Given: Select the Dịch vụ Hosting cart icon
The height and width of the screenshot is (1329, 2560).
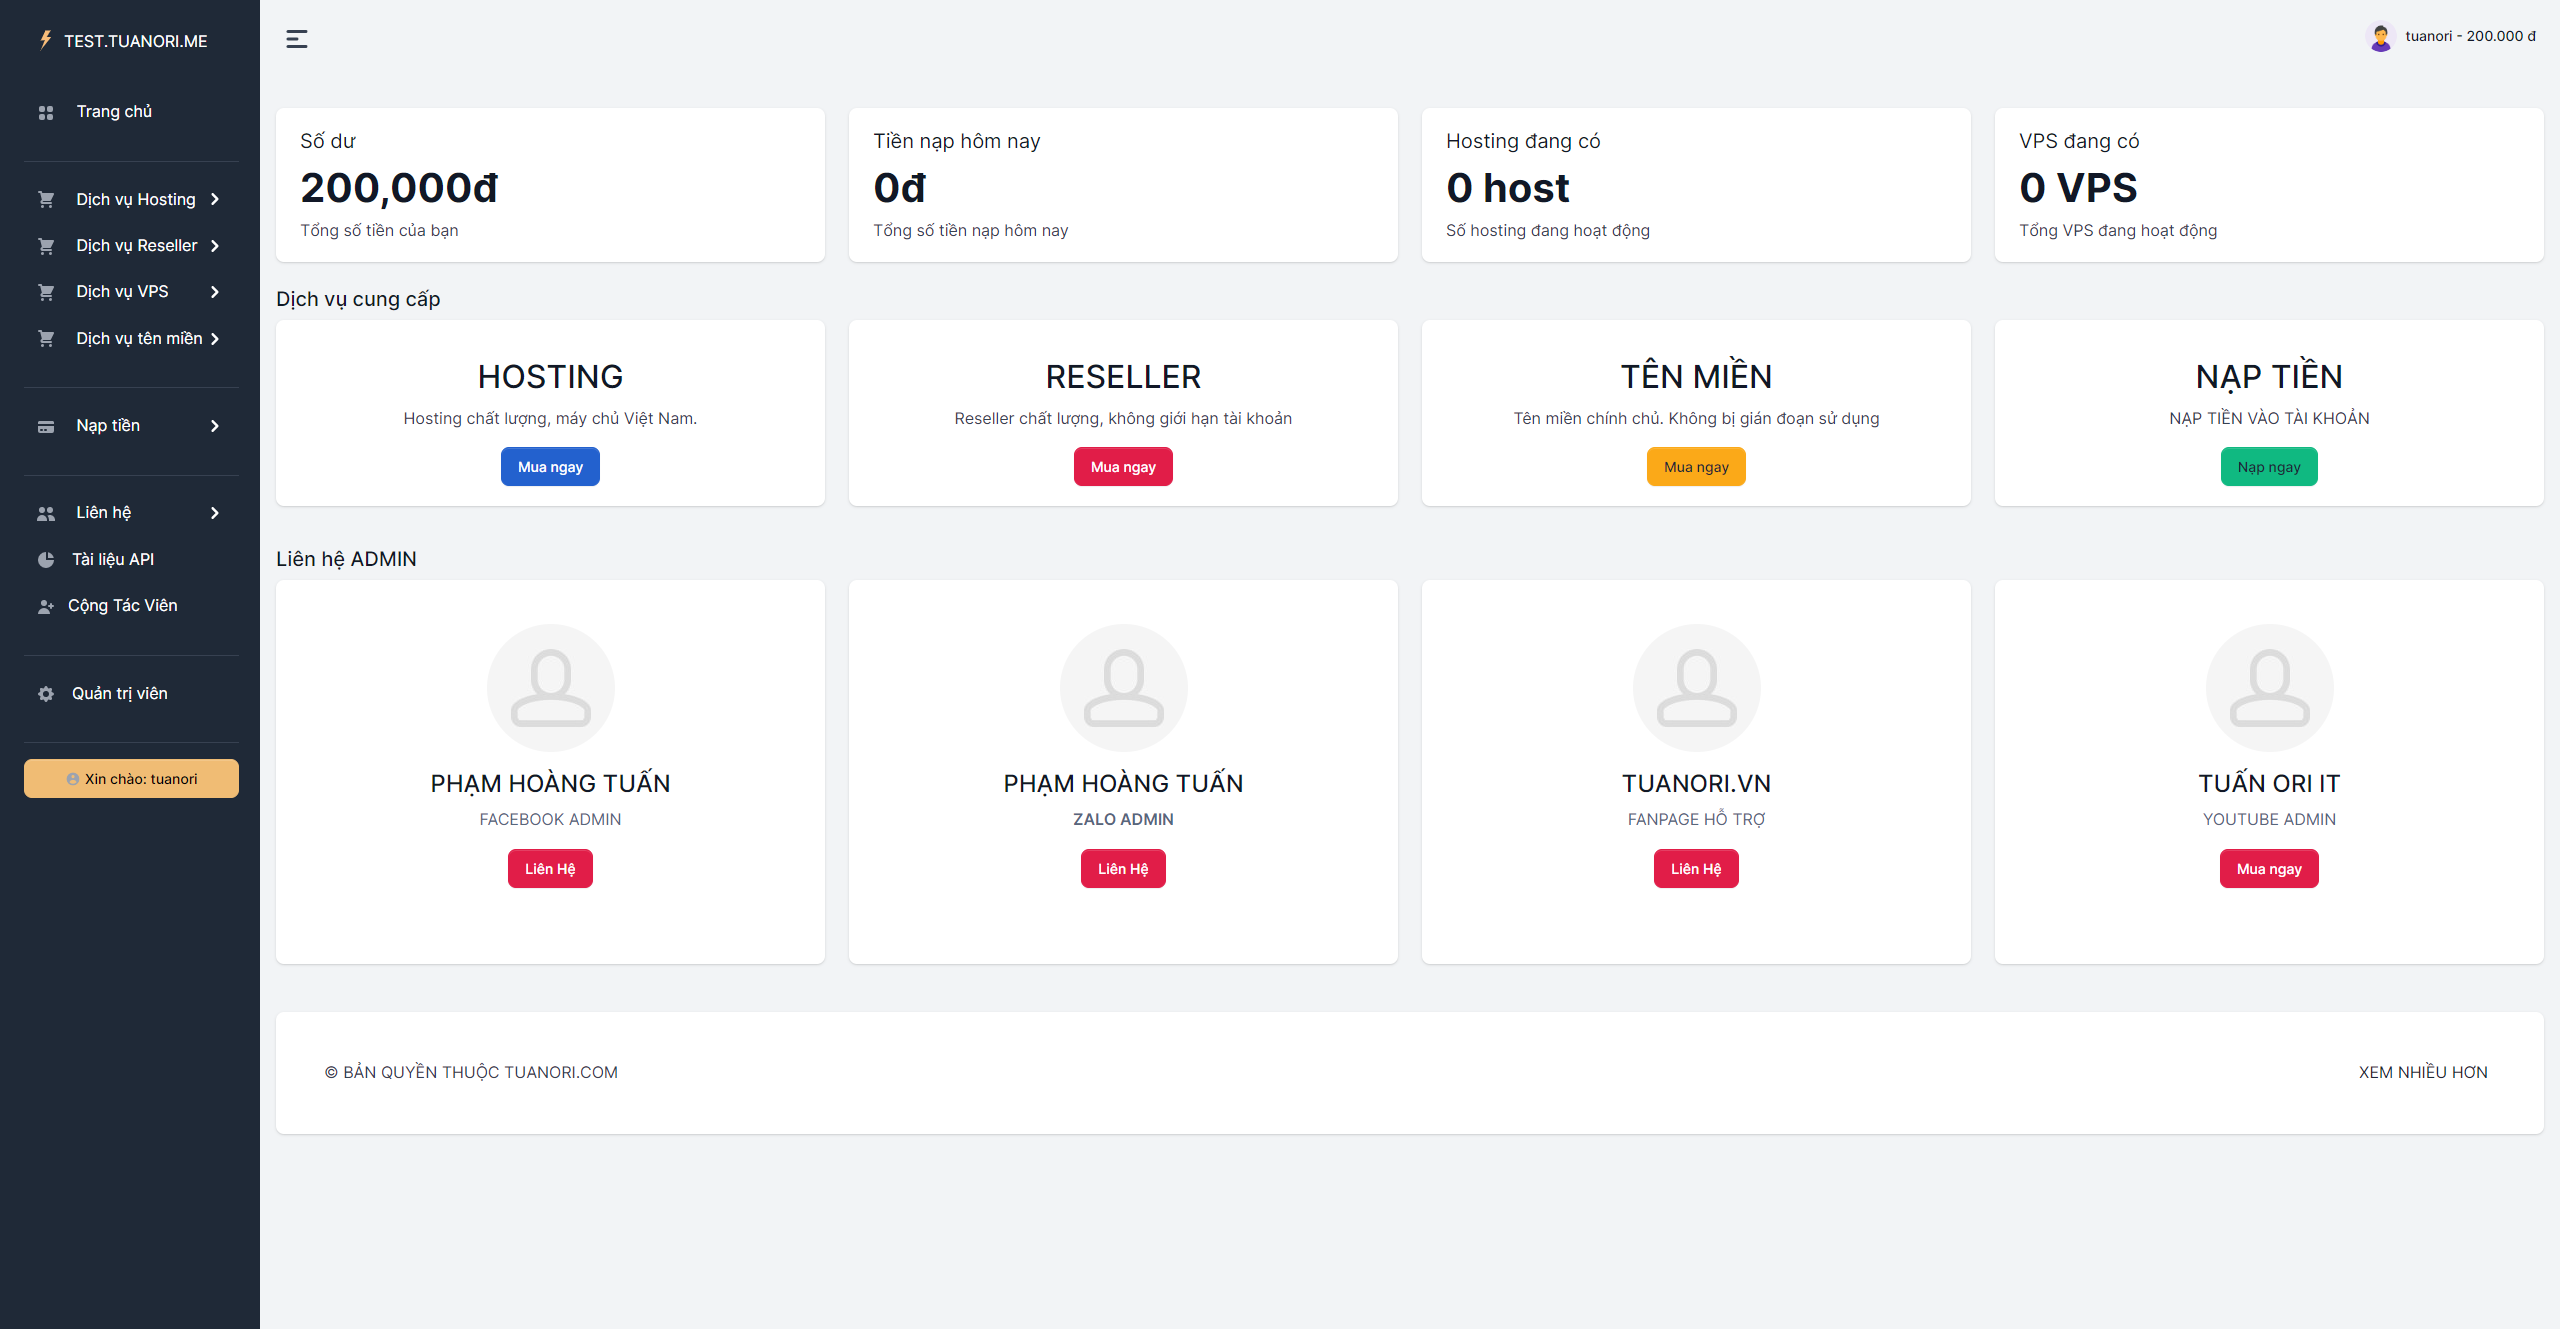Looking at the screenshot, I should point(47,199).
